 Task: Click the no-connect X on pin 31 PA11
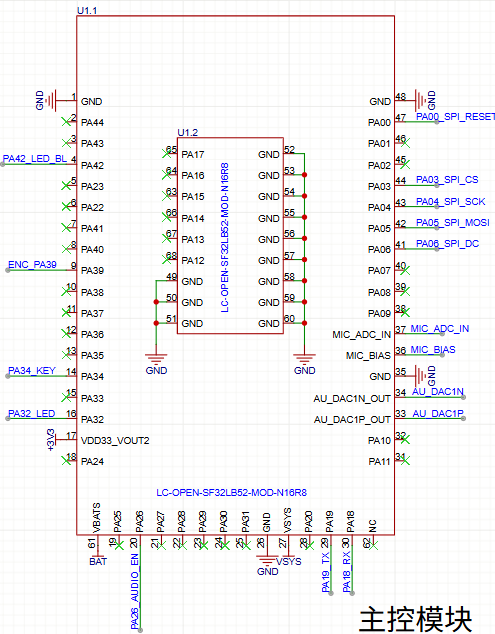[405, 460]
